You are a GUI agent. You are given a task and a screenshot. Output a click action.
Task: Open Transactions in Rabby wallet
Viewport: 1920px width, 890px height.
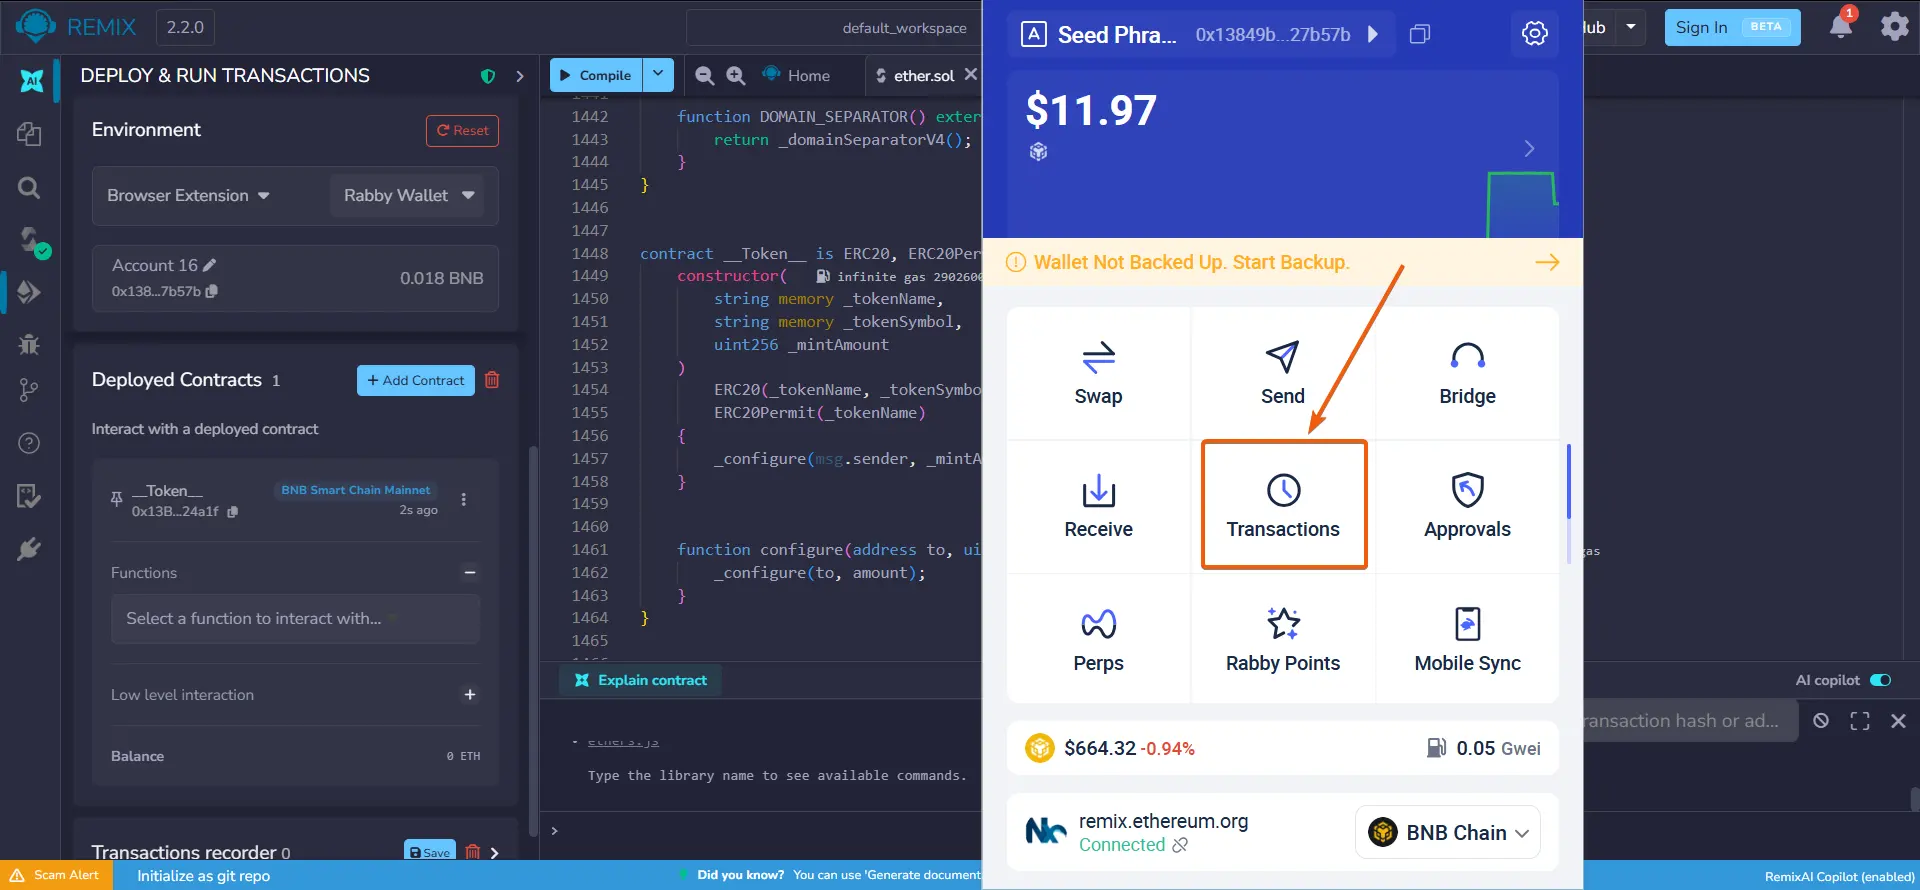[1283, 506]
